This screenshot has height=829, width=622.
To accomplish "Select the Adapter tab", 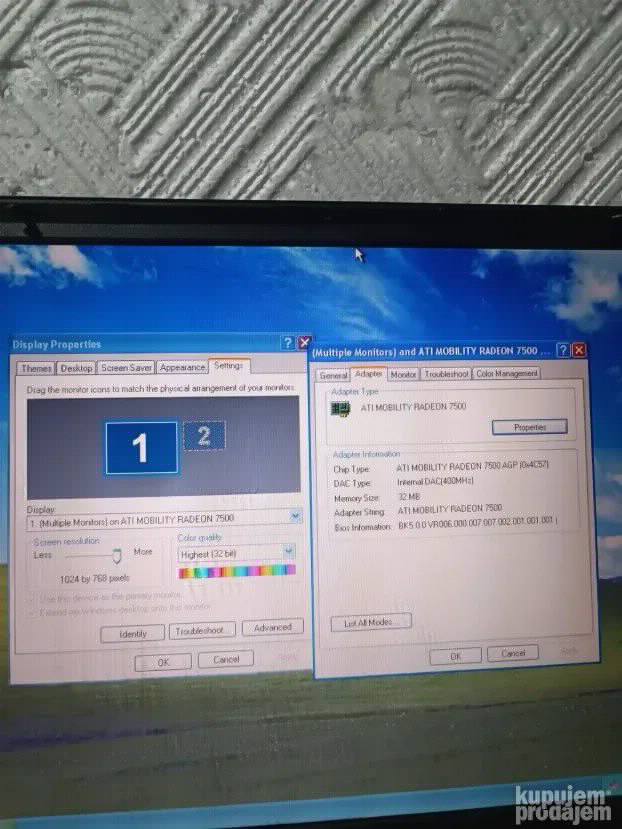I will 369,373.
